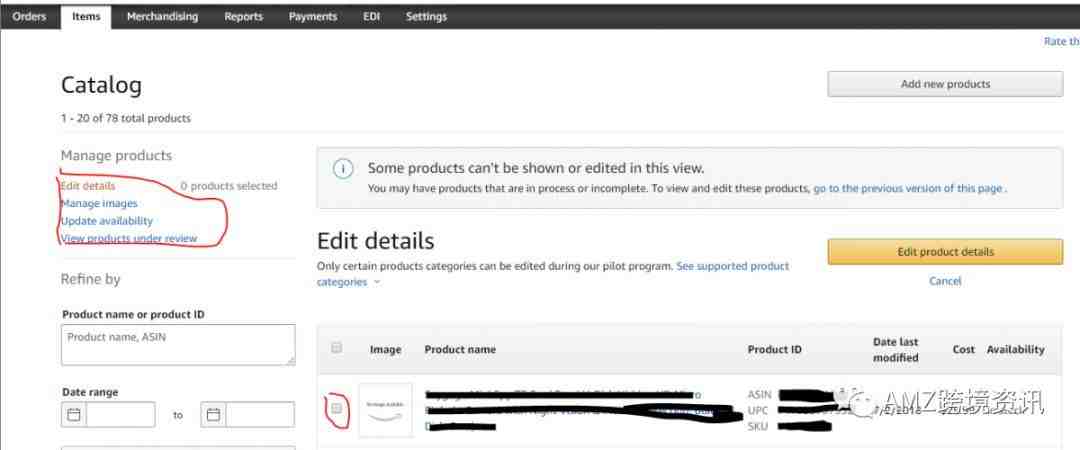Switch to the Items tab
Screen dimensions: 1080x450
click(x=86, y=17)
